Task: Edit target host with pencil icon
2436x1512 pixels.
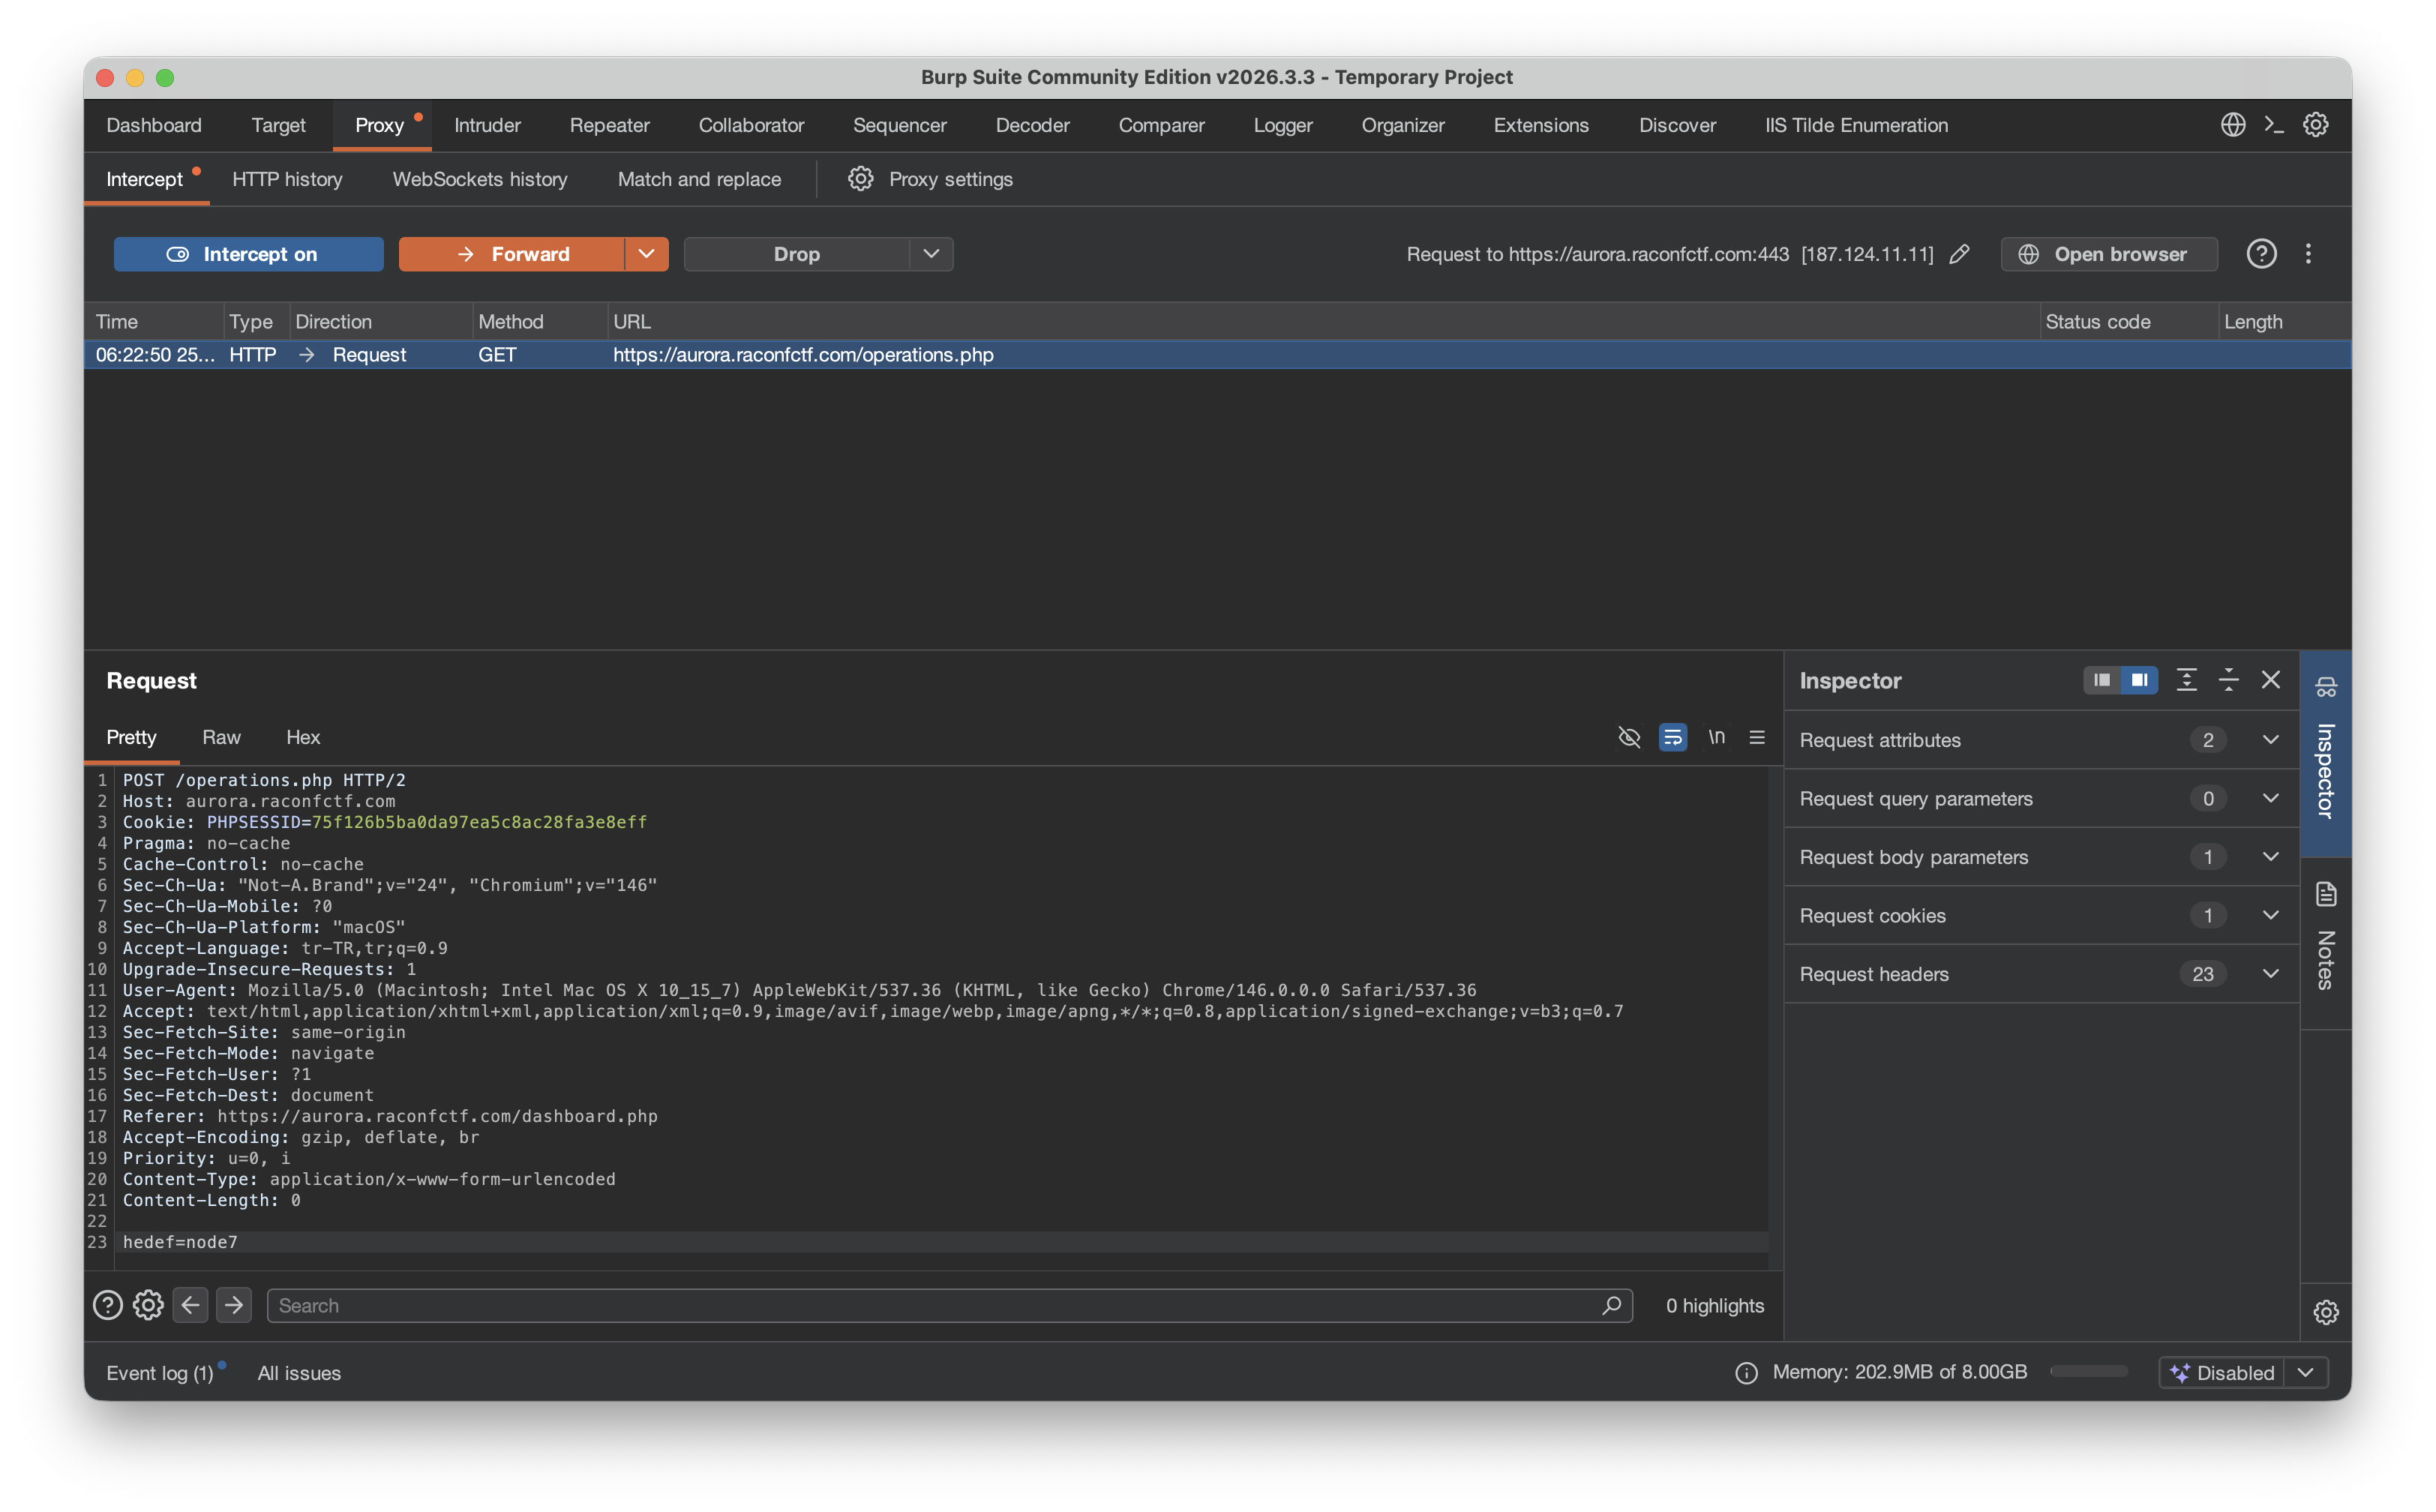Action: [x=1959, y=254]
